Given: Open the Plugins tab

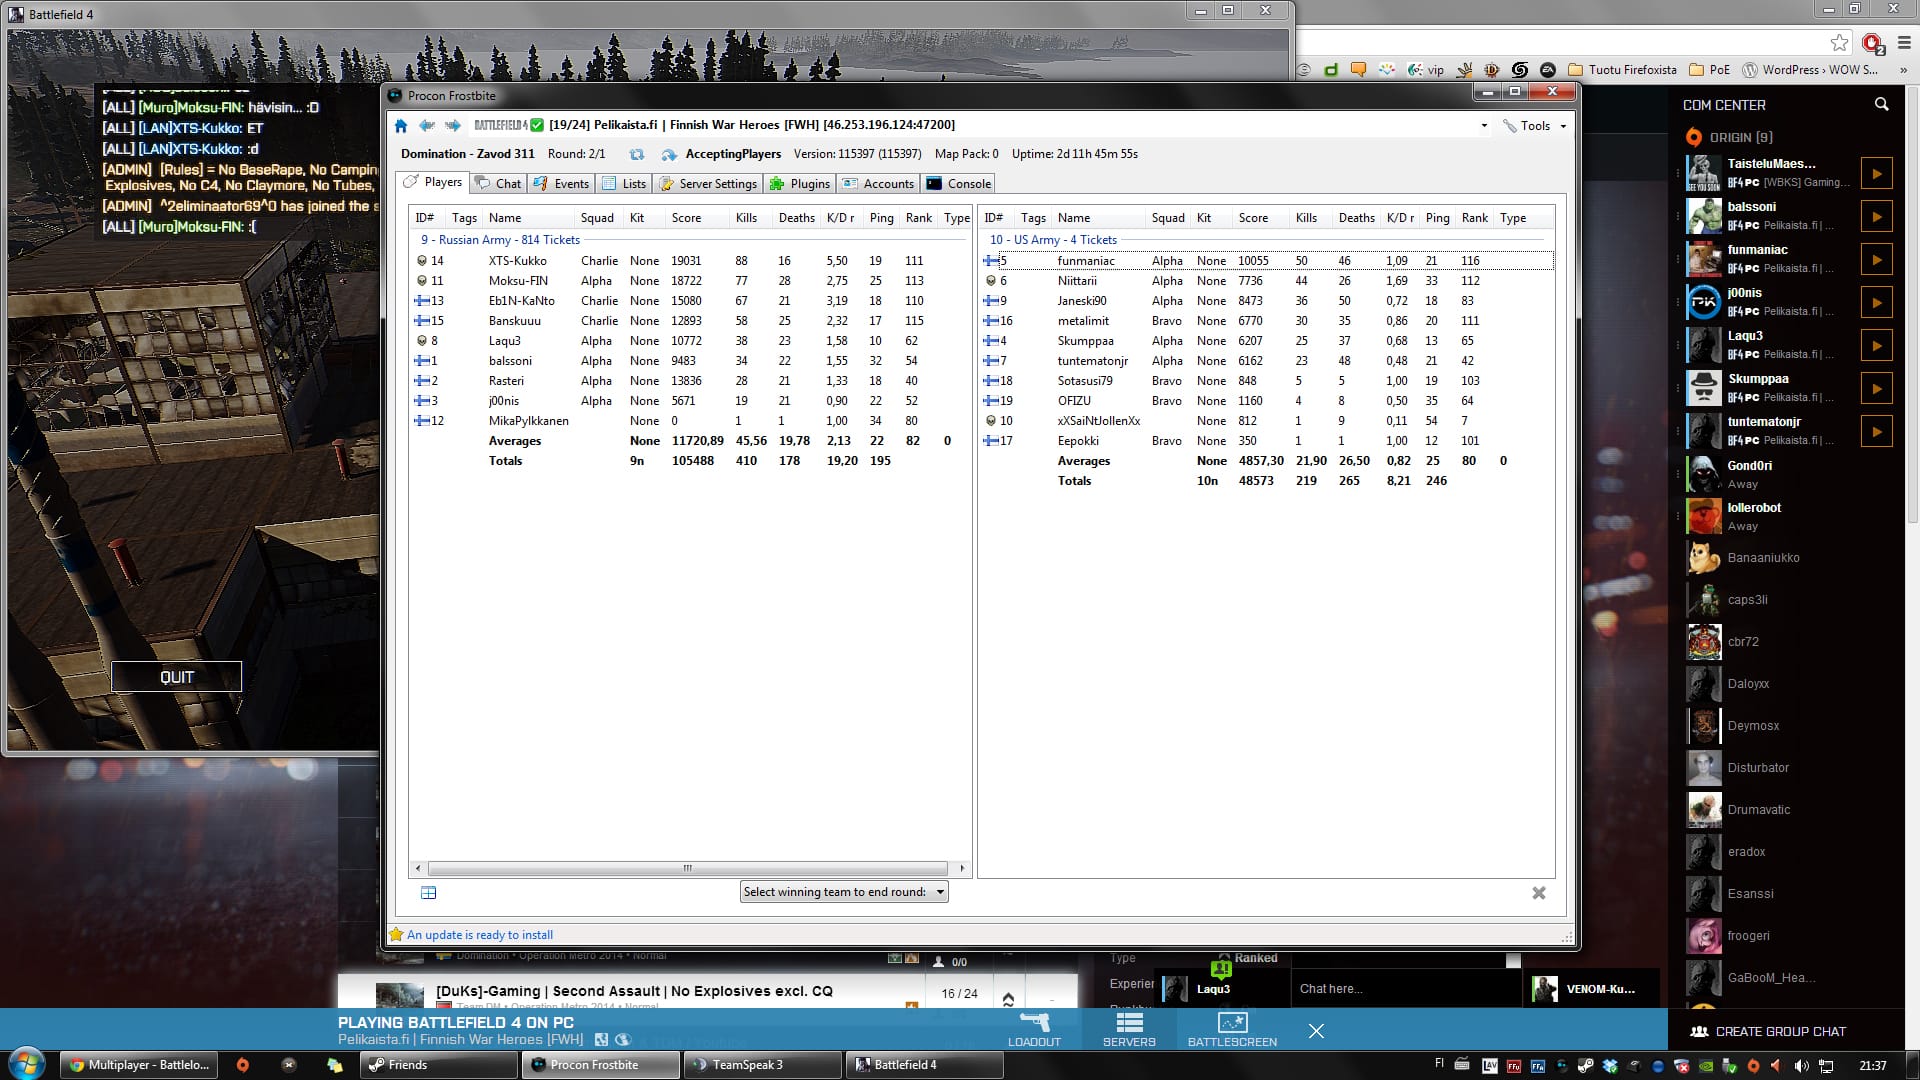Looking at the screenshot, I should (x=799, y=184).
